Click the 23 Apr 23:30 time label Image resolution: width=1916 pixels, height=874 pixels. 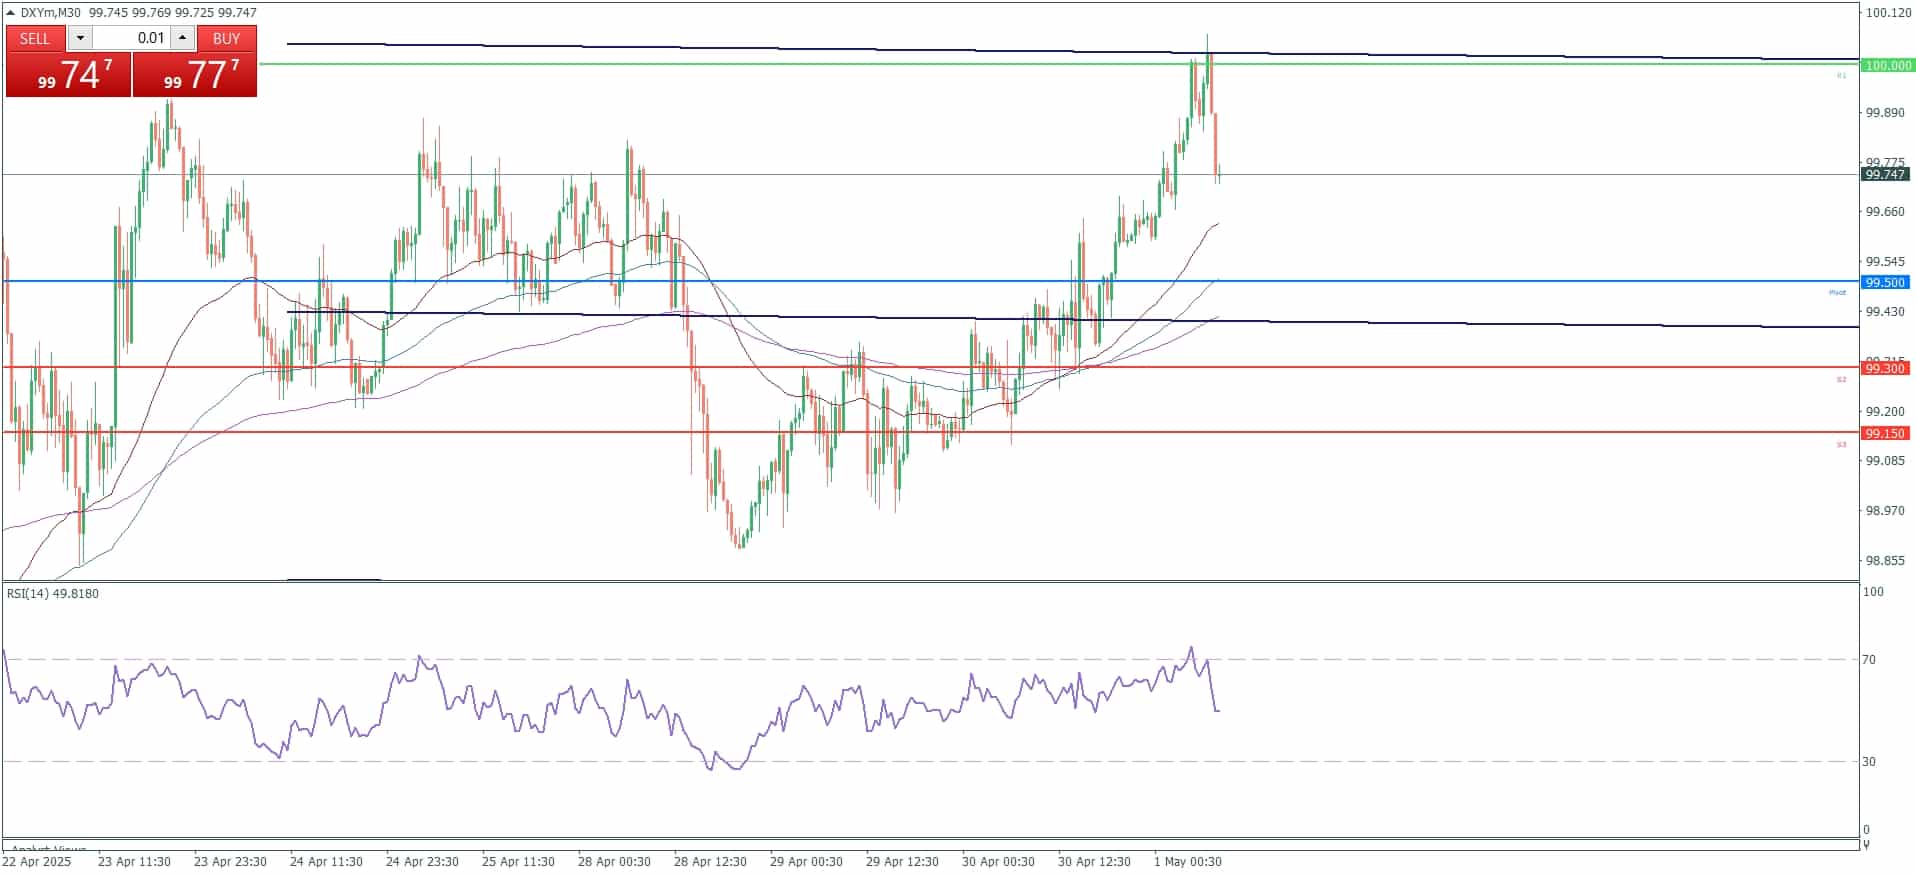[x=230, y=862]
